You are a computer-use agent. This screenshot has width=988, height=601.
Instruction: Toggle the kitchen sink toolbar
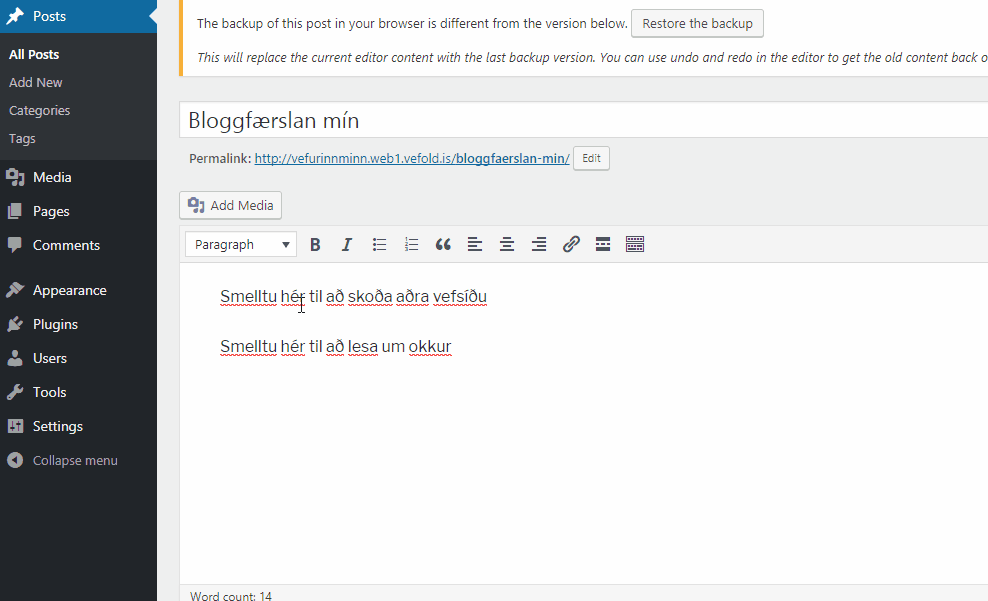click(x=635, y=244)
